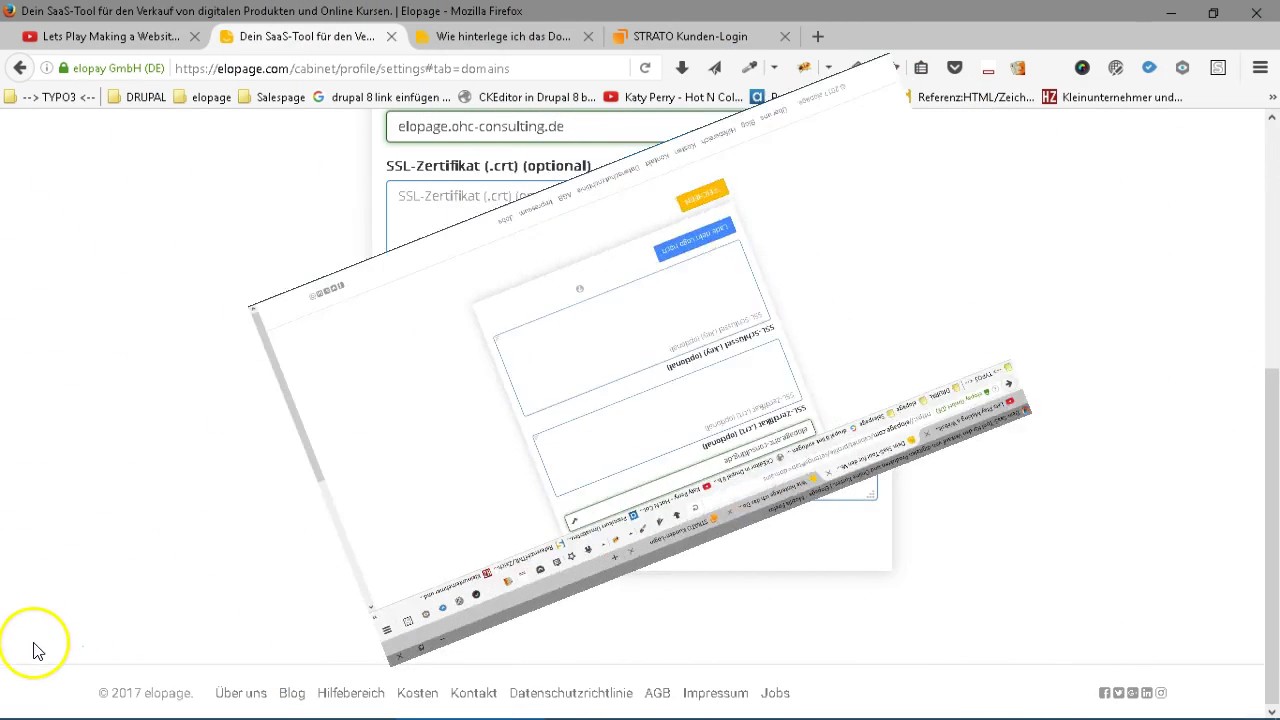Screen dimensions: 1280x720
Task: Click the green padlock security icon
Action: (63, 68)
